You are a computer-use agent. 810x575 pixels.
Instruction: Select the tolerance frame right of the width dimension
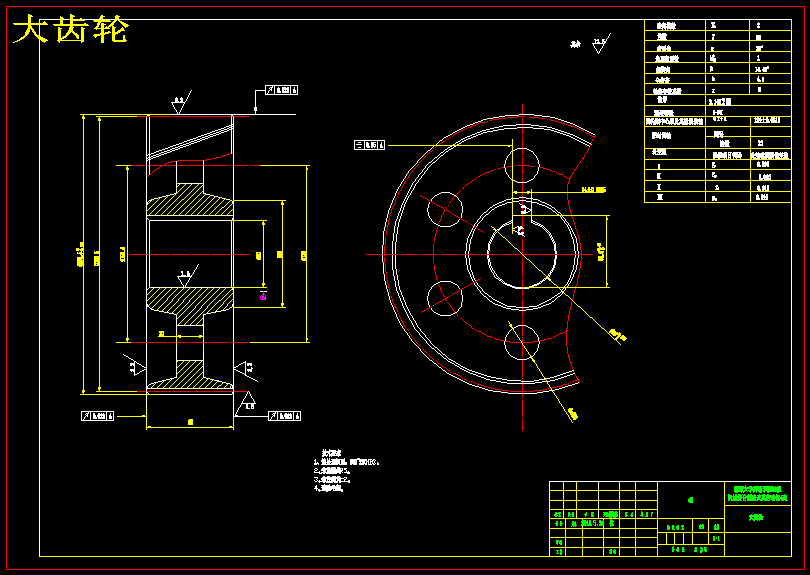[x=285, y=416]
